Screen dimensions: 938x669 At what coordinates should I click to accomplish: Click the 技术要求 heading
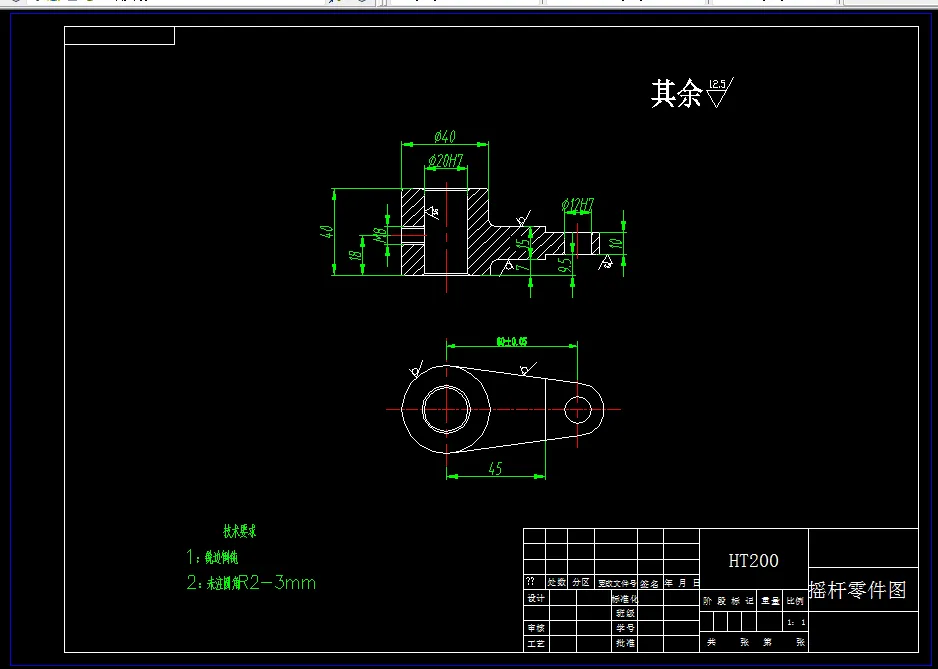(240, 531)
